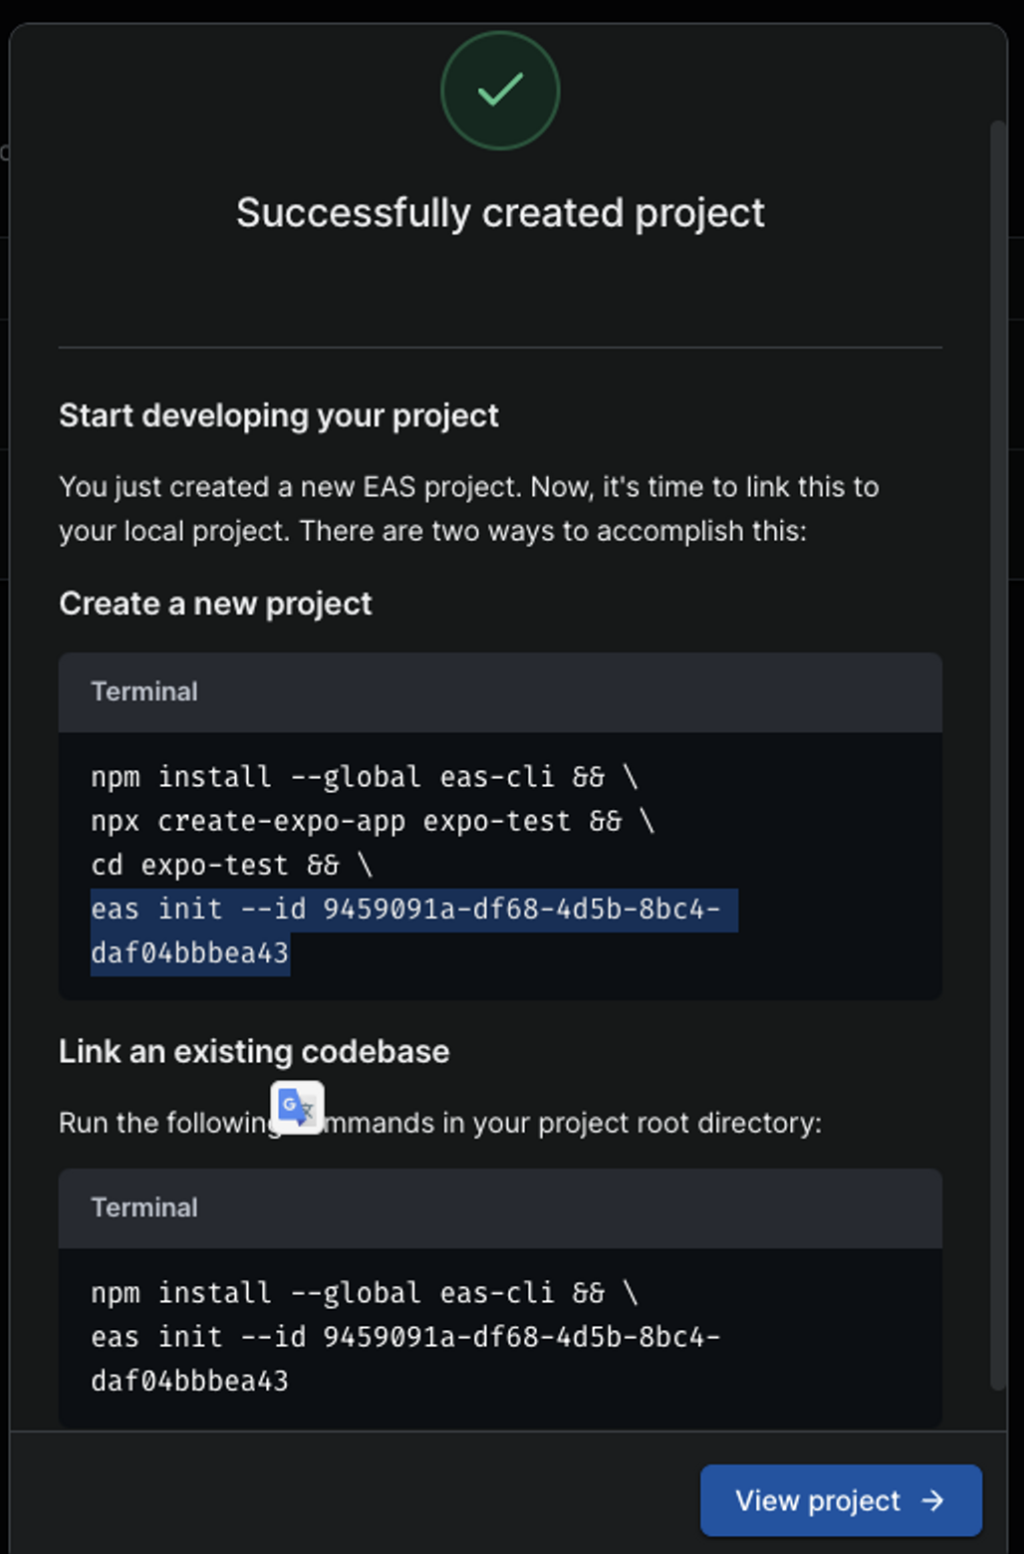Screen dimensions: 1024x1554
Task: Click the View project button
Action: 841,1500
